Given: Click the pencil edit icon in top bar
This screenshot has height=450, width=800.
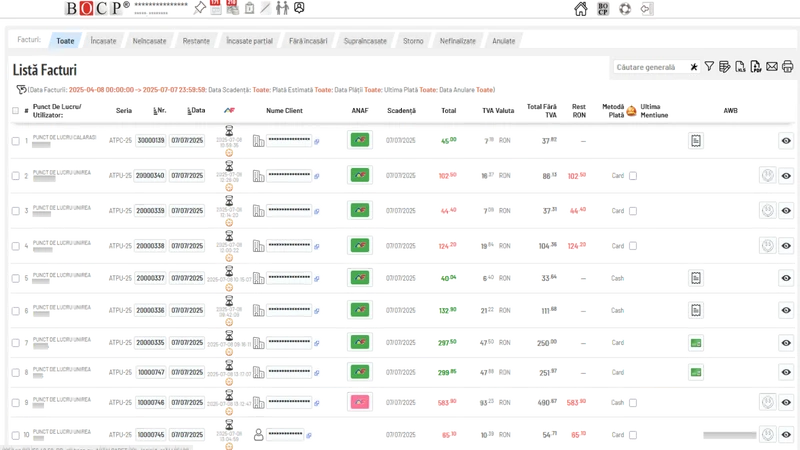Looking at the screenshot, I should click(265, 8).
